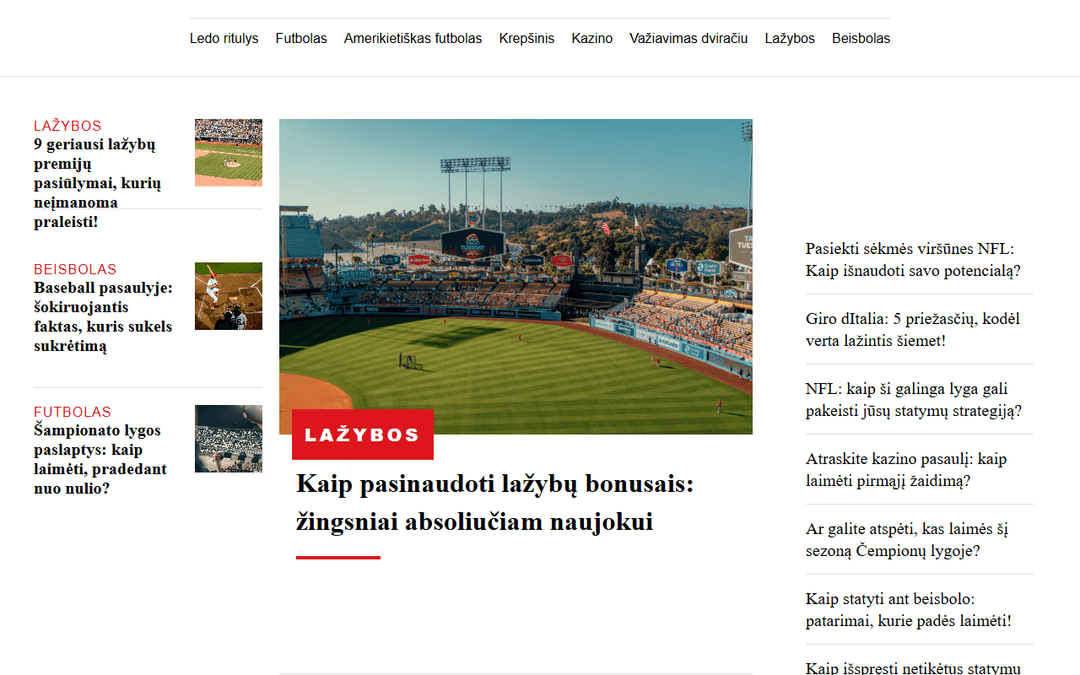
Task: Open the Beisbolas menu item
Action: 861,39
